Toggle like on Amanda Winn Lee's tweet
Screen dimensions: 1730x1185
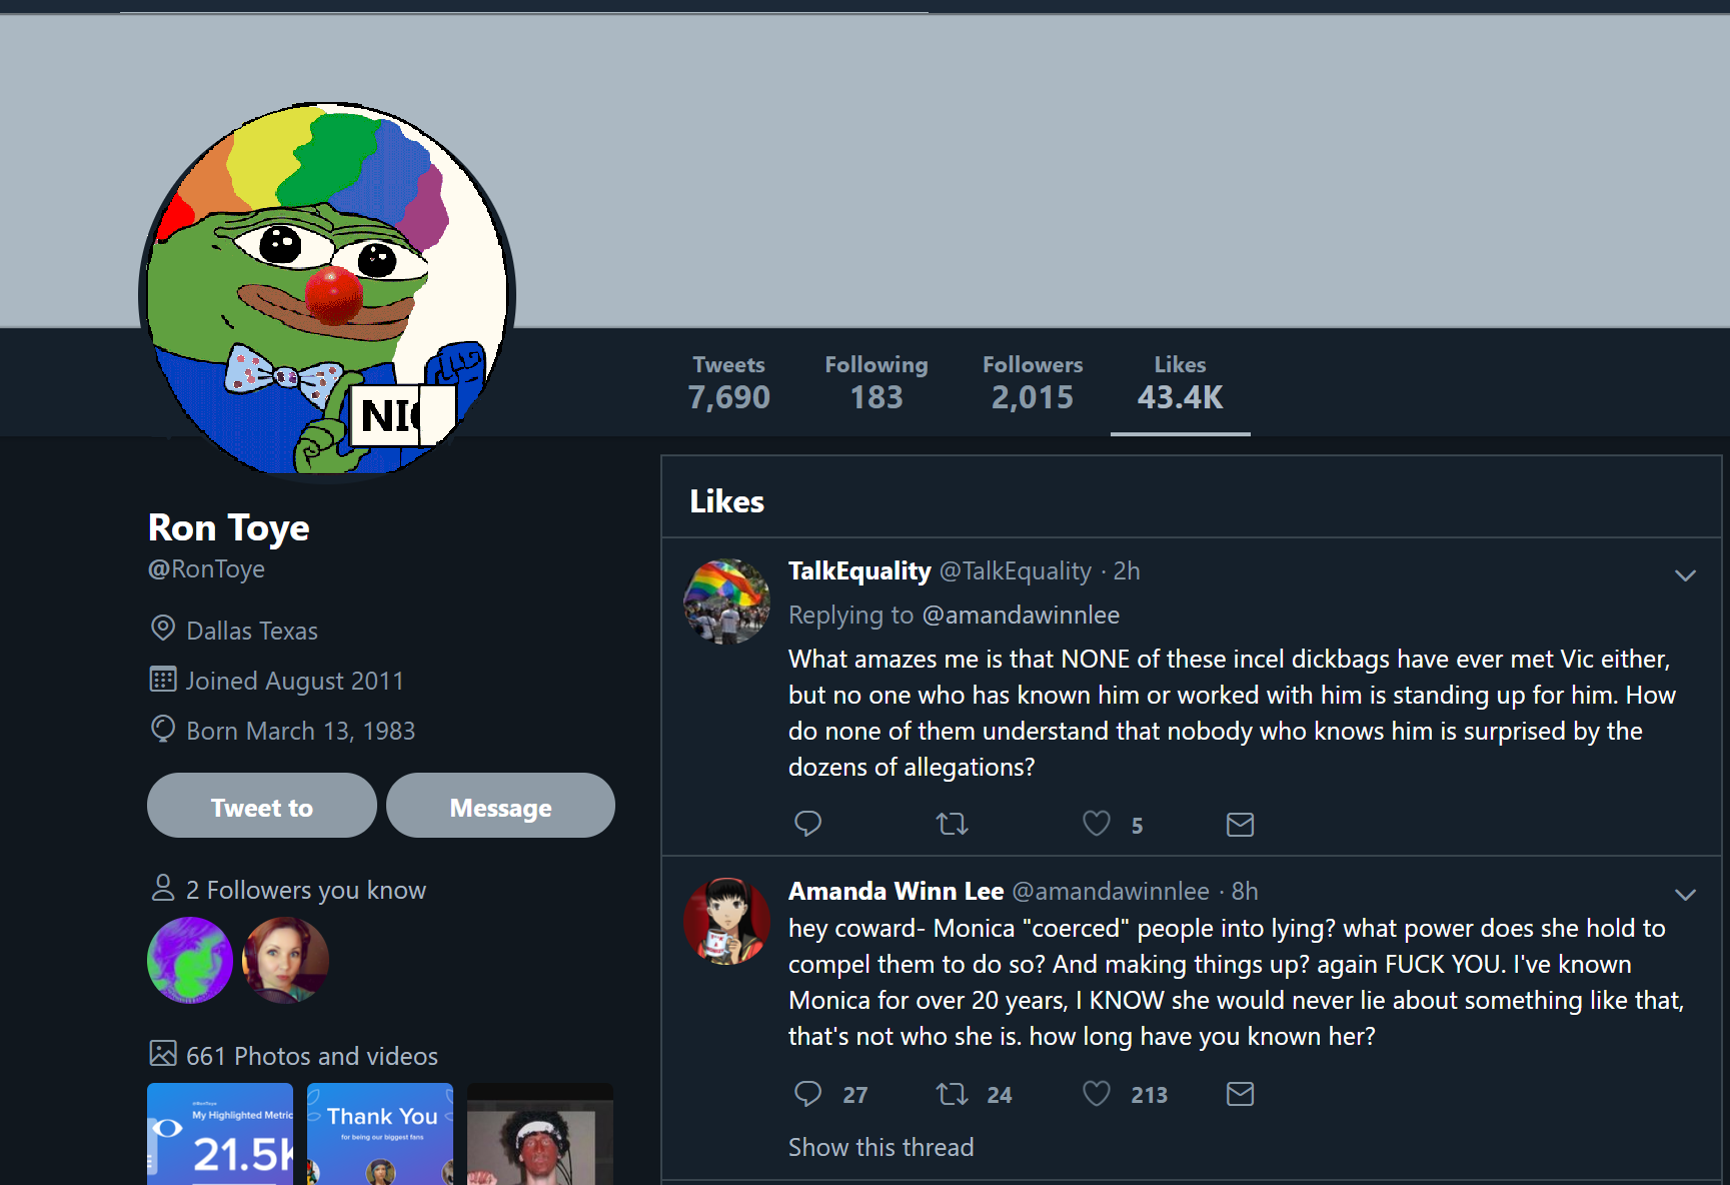pos(1096,1093)
